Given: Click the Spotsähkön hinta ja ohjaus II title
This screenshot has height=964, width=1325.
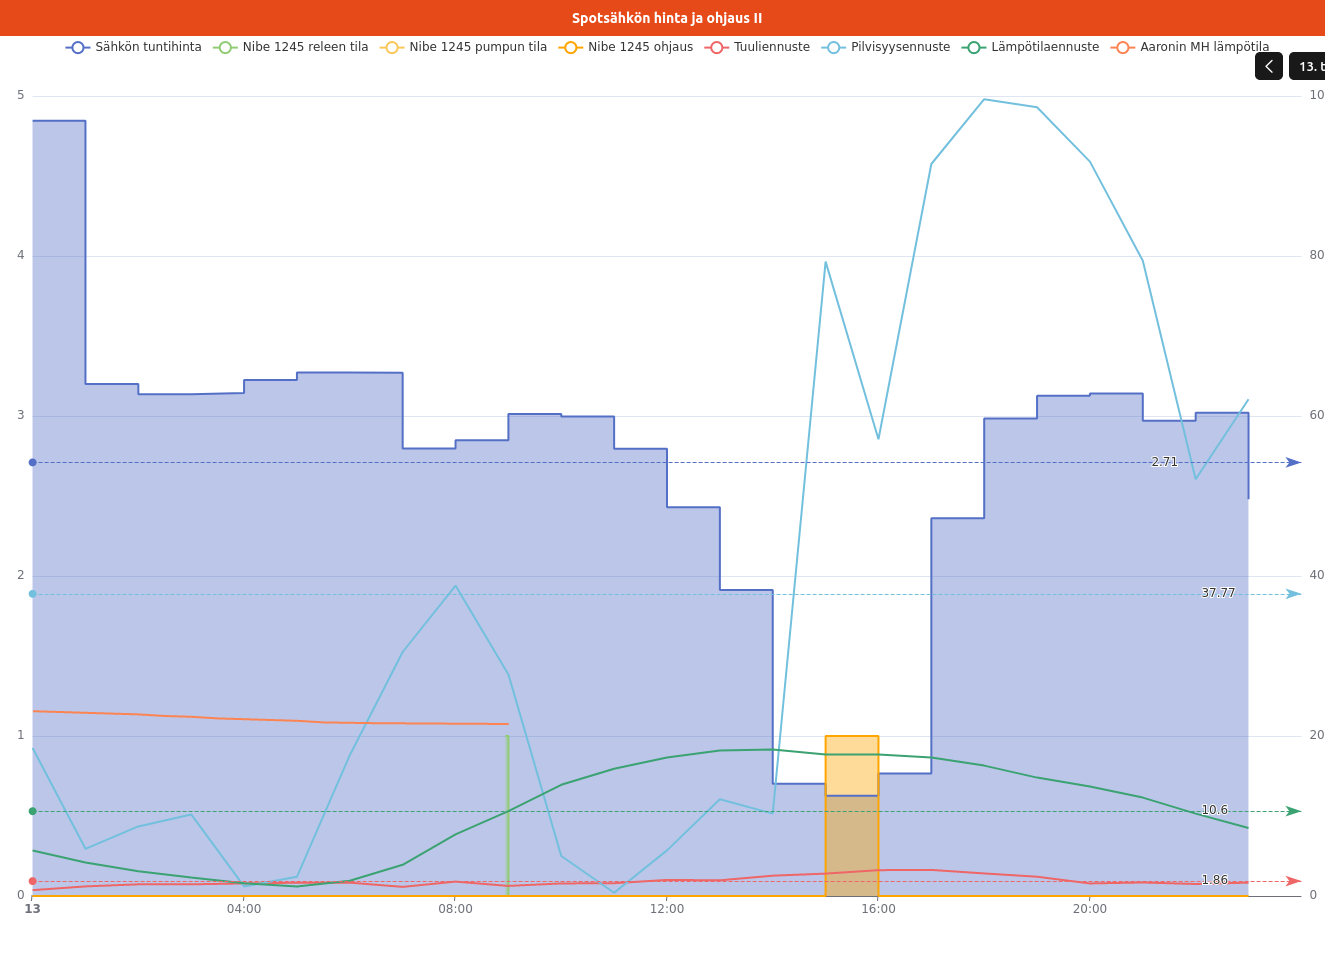Looking at the screenshot, I should click(666, 18).
